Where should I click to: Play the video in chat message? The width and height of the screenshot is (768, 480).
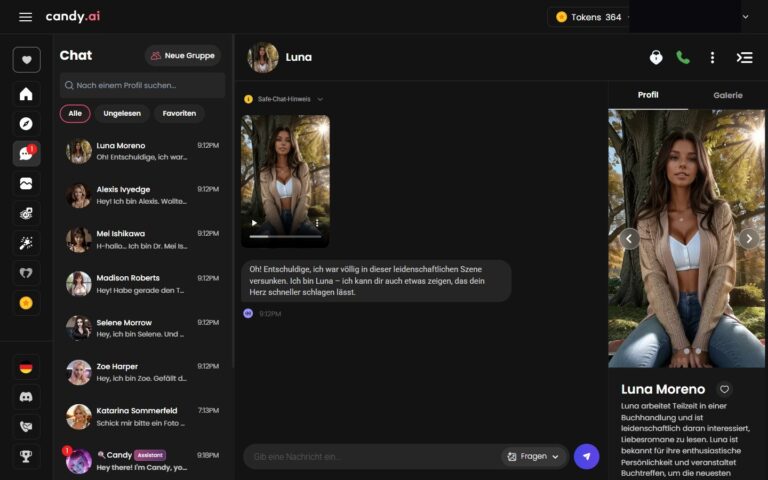pyautogui.click(x=254, y=223)
